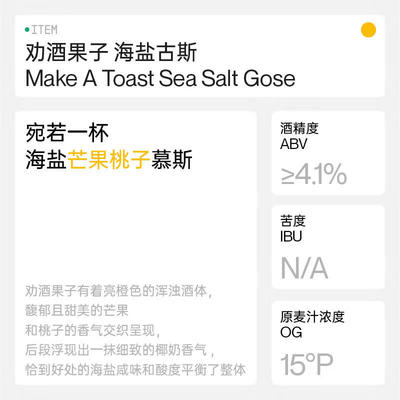Click the ≥4.1% ABV value
This screenshot has width=400, height=400.
pos(313,174)
